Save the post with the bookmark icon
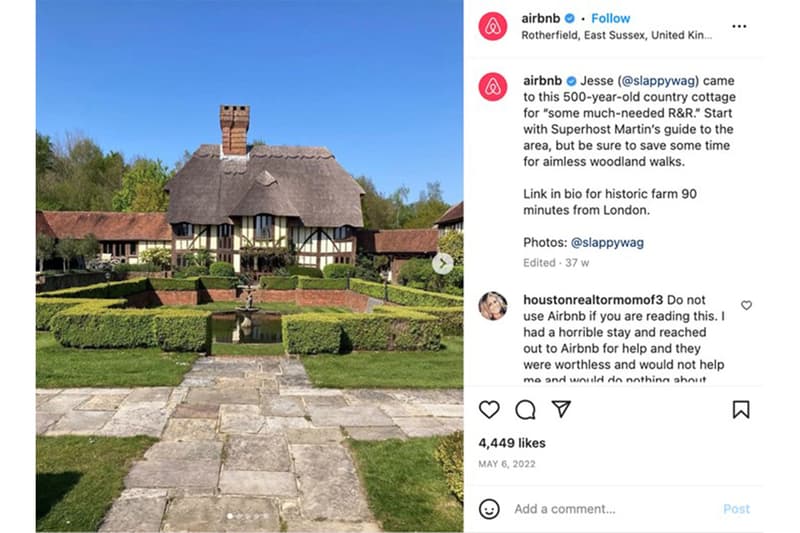 740,409
